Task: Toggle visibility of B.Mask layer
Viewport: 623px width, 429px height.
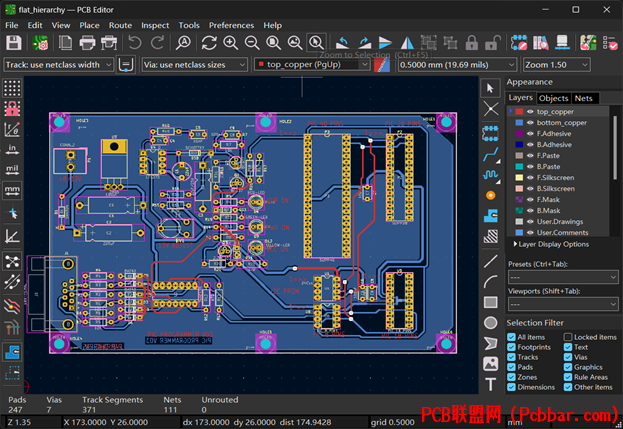Action: click(x=530, y=211)
